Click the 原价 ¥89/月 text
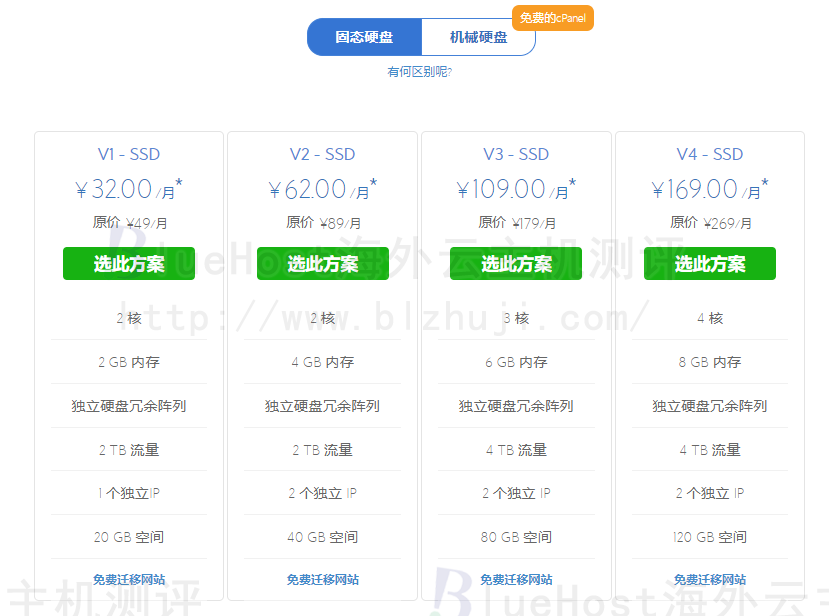The width and height of the screenshot is (829, 616). [x=323, y=223]
